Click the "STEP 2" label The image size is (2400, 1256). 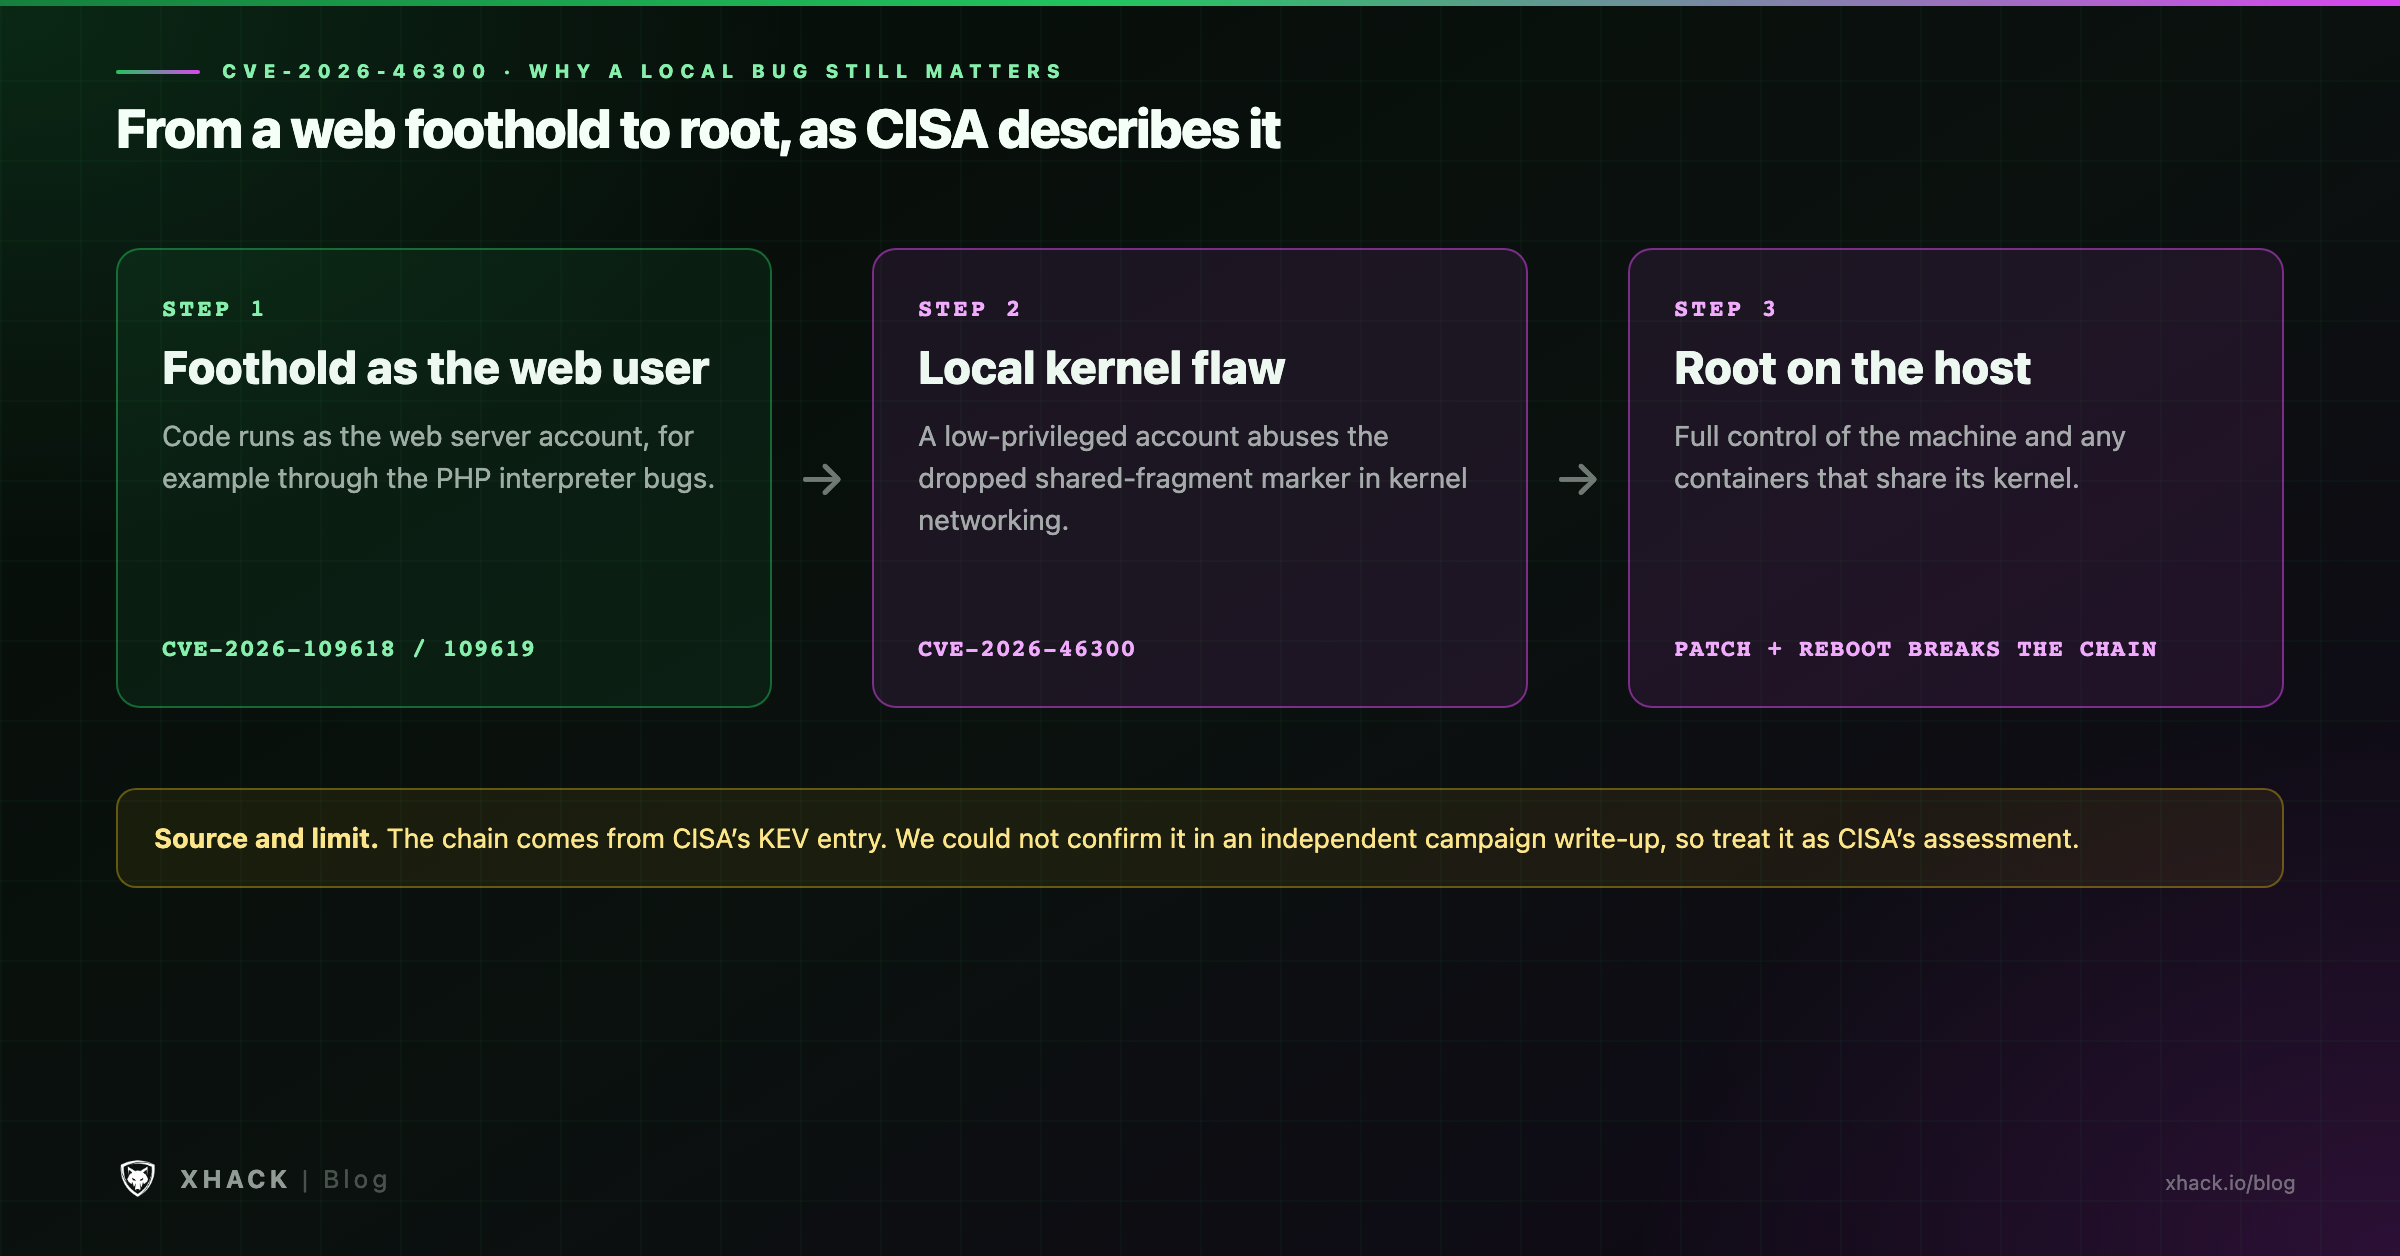(969, 308)
